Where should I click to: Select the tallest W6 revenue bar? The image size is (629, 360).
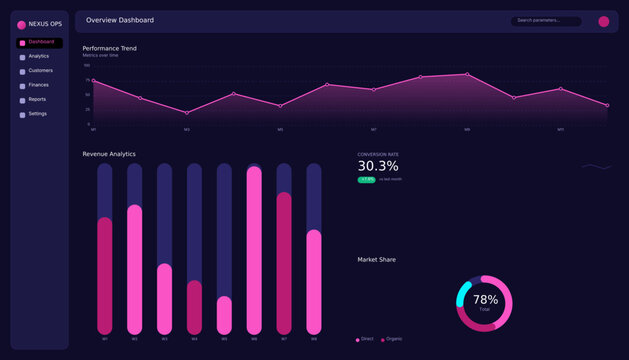254,250
